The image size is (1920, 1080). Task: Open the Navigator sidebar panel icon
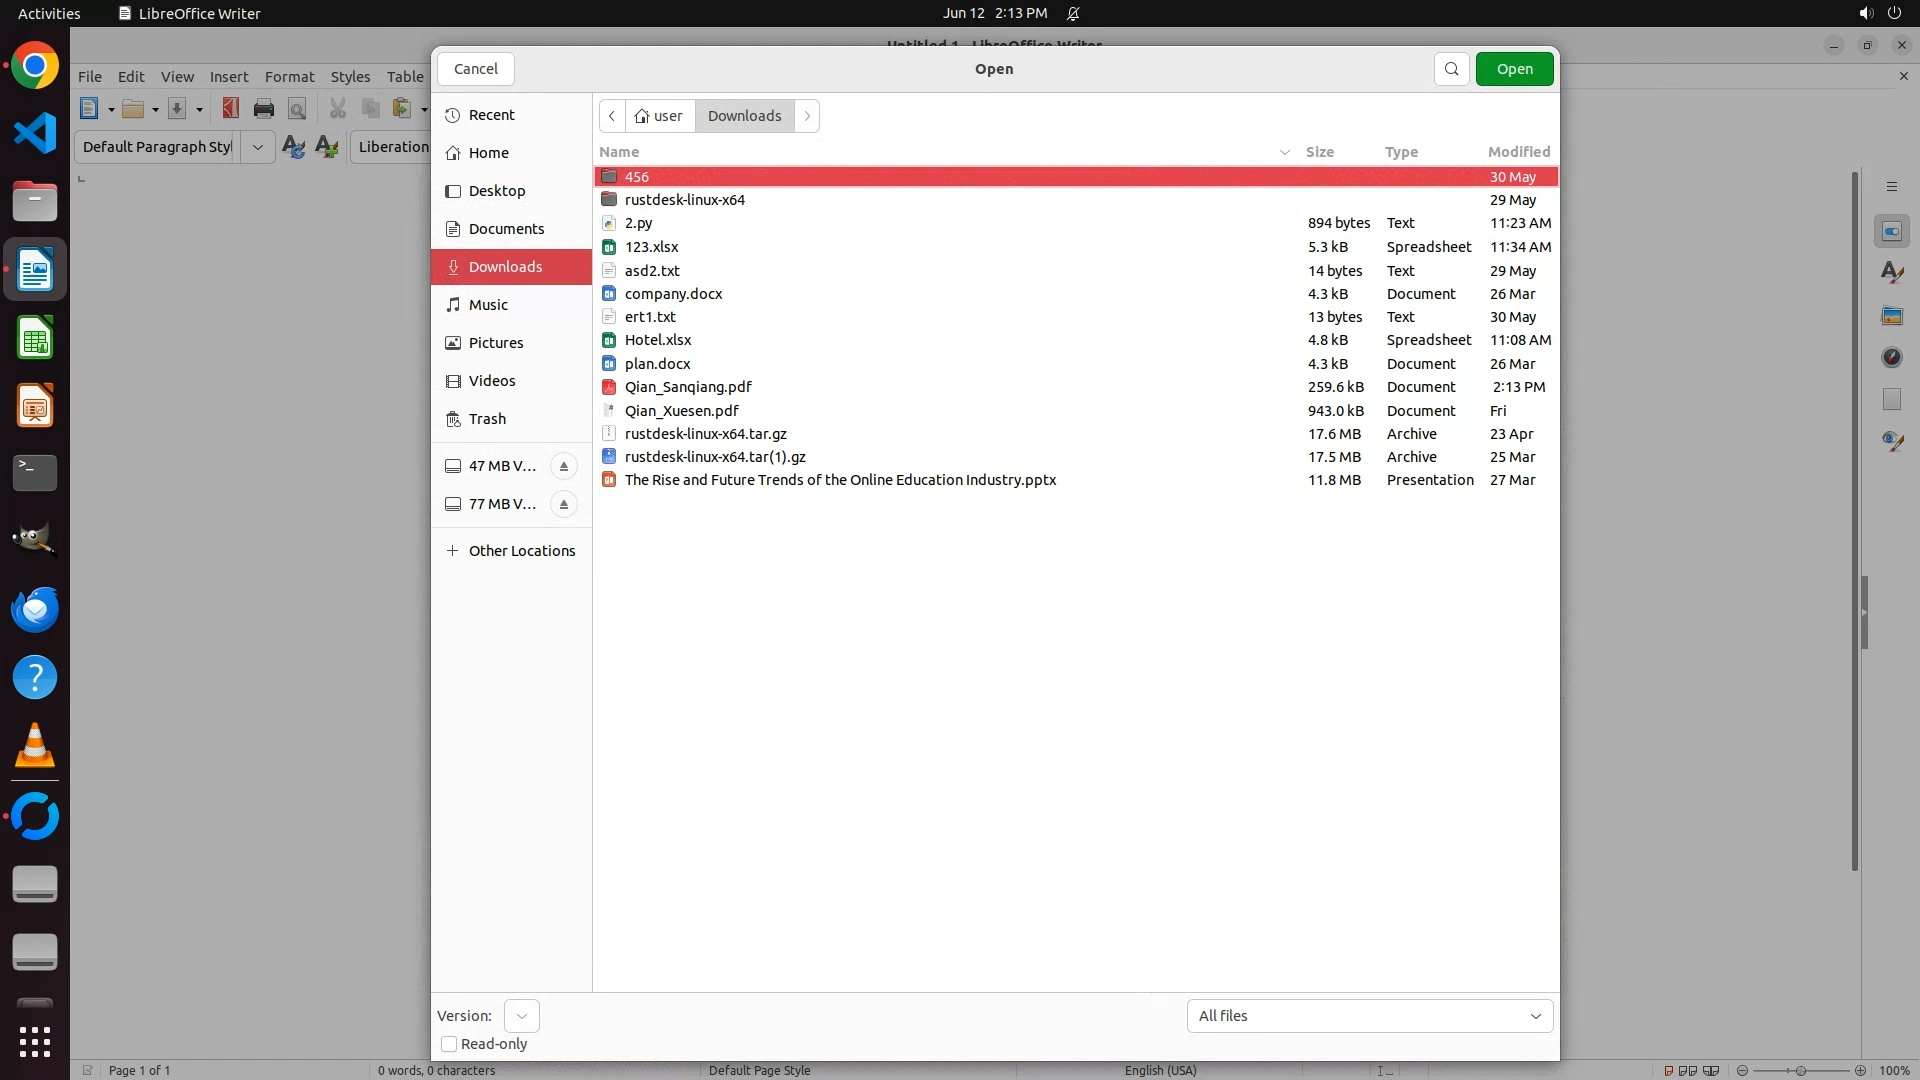point(1891,357)
